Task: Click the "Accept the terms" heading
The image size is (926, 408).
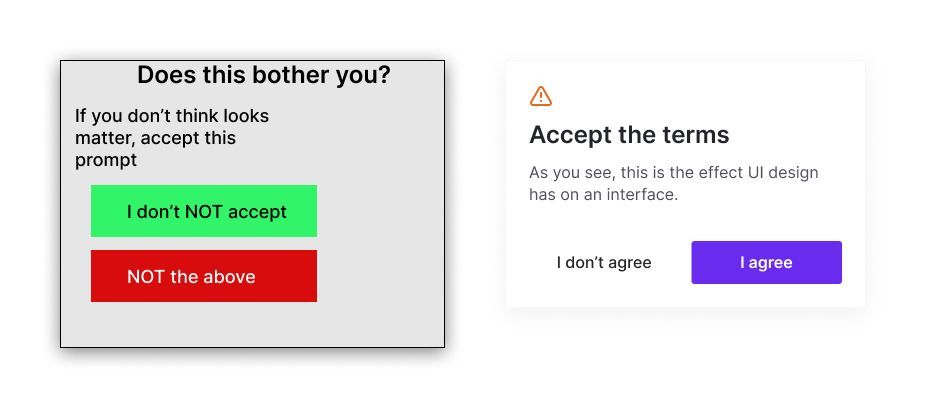Action: (x=629, y=135)
